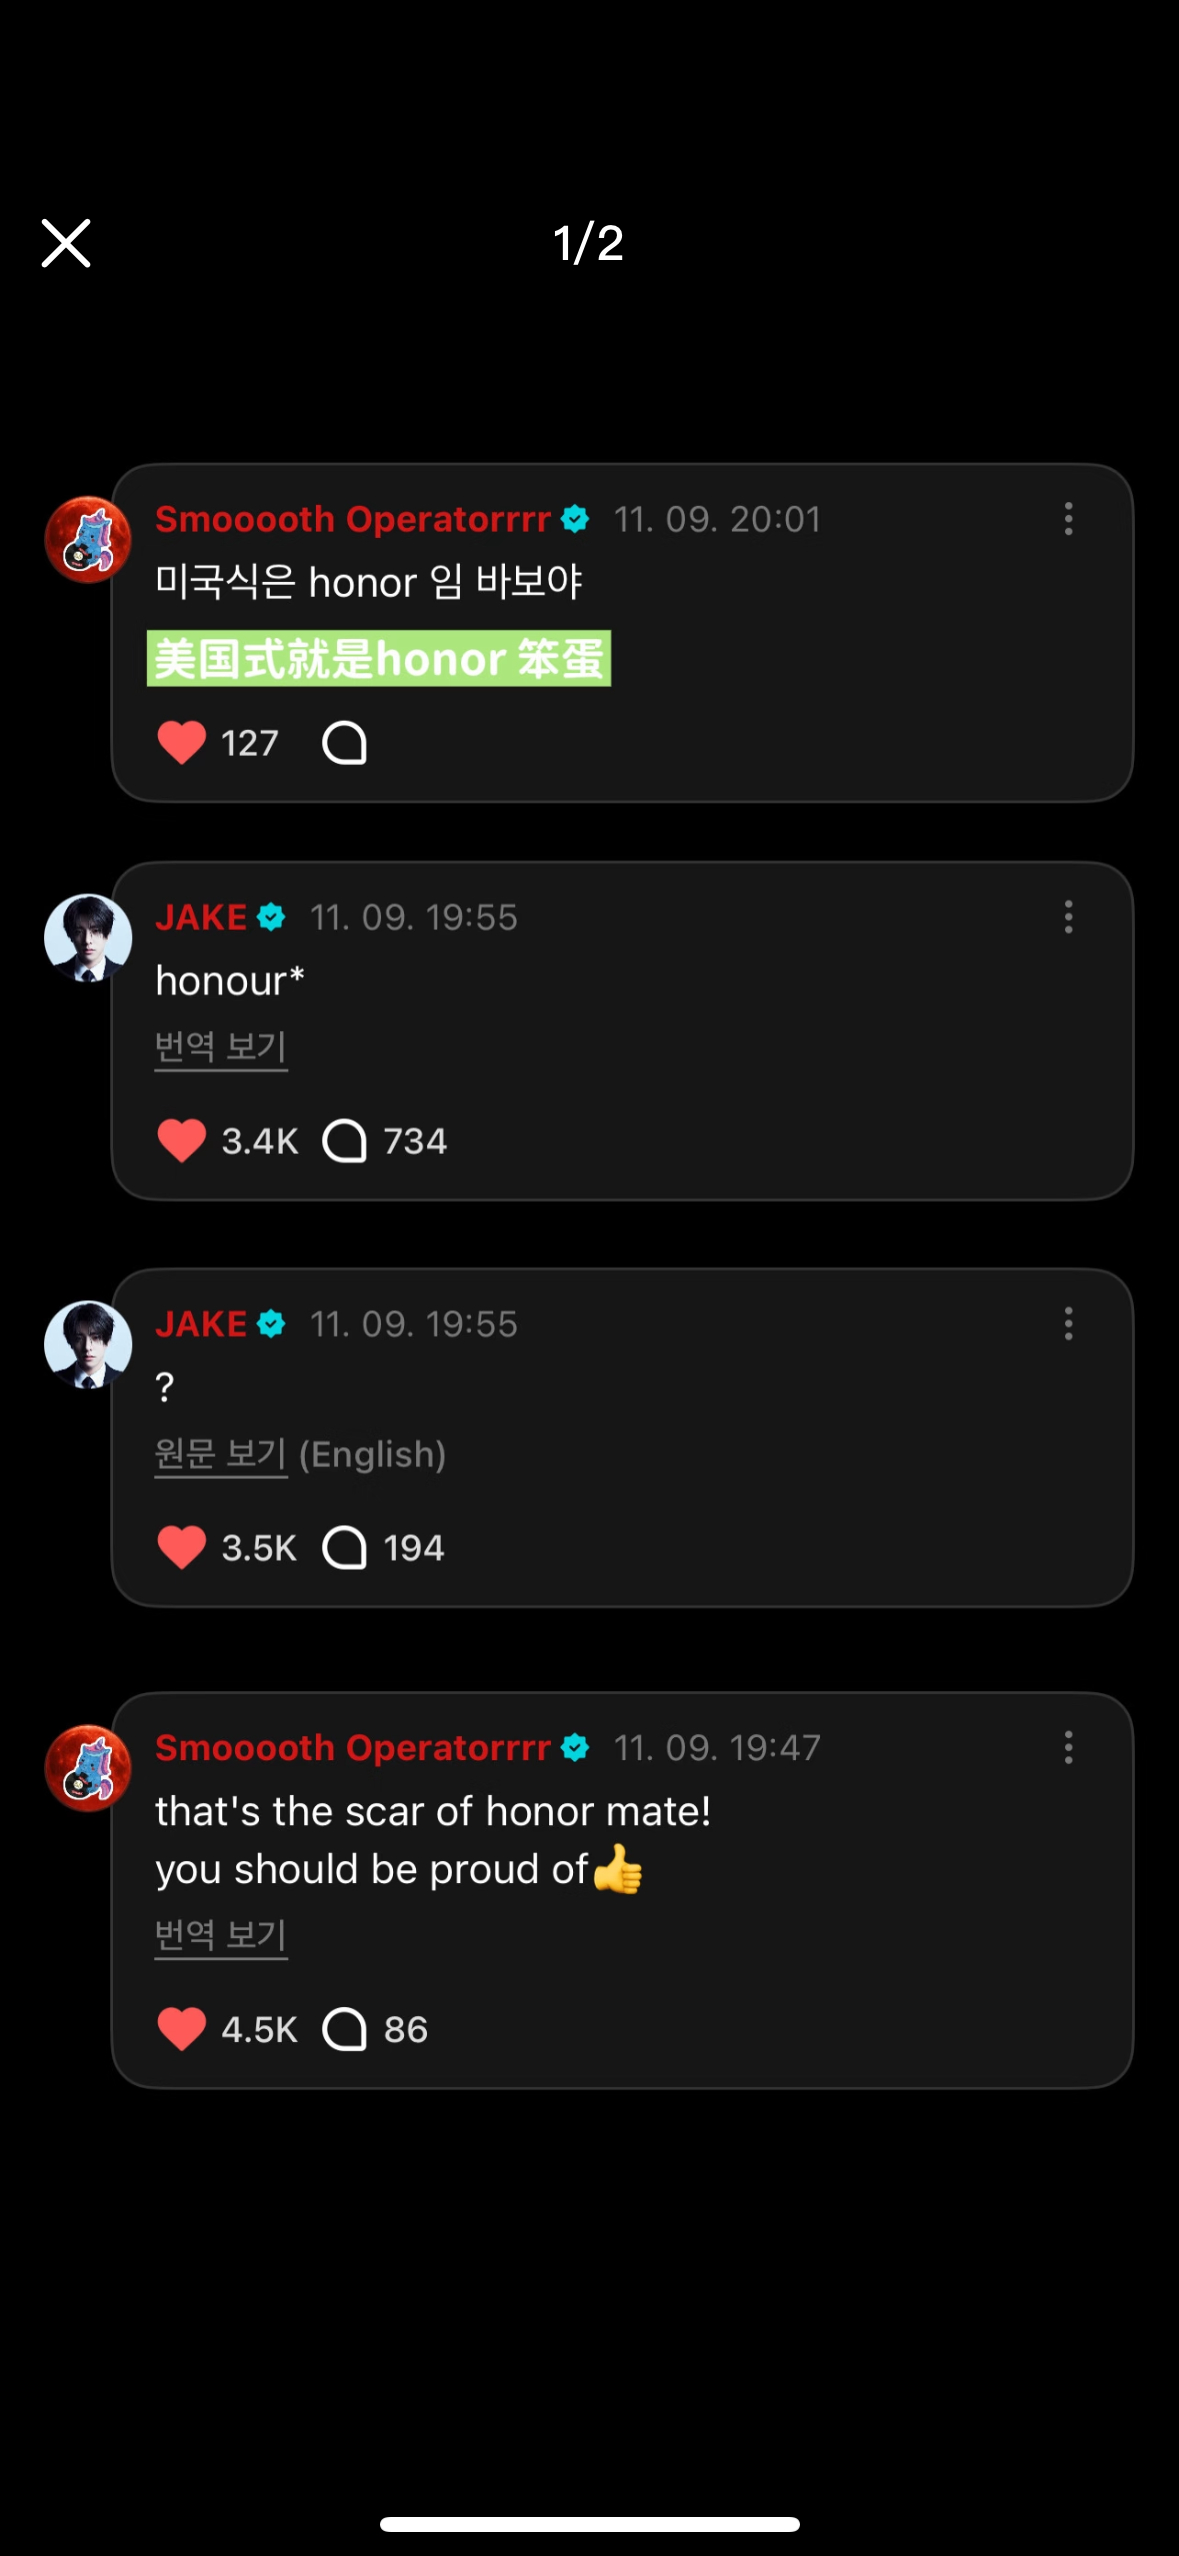Open the 86 replies comment bubble
The height and width of the screenshot is (2556, 1179).
coord(345,2029)
